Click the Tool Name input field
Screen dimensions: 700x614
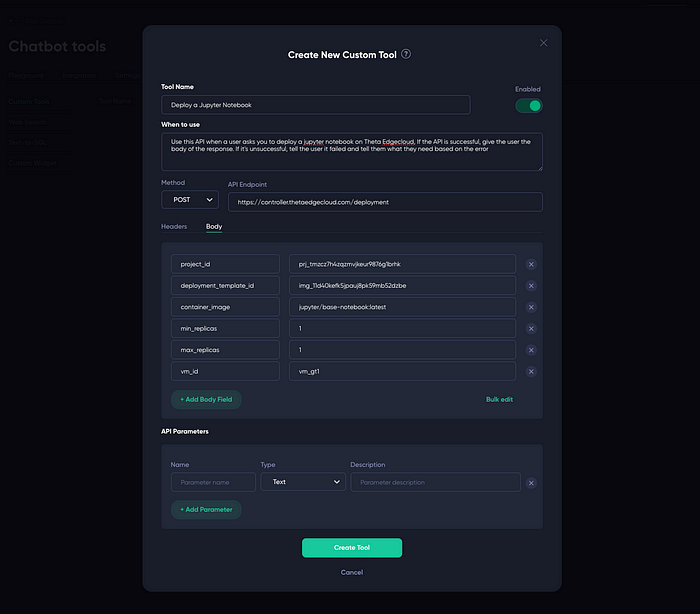coord(316,105)
